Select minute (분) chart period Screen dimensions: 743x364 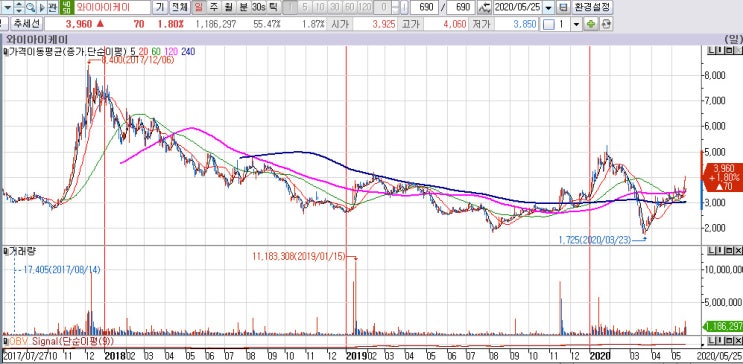[243, 7]
